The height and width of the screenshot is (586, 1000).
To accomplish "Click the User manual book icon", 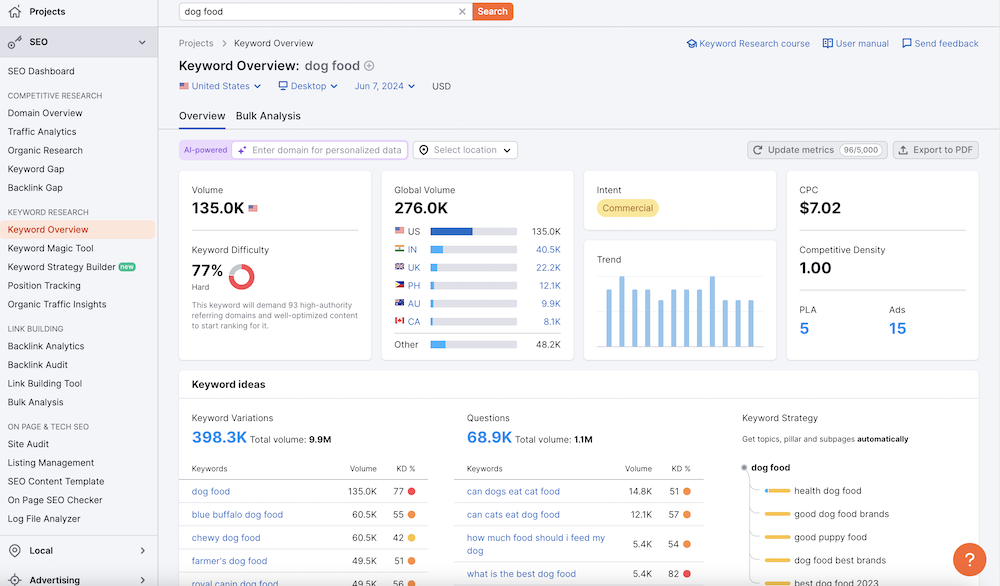I will [828, 44].
